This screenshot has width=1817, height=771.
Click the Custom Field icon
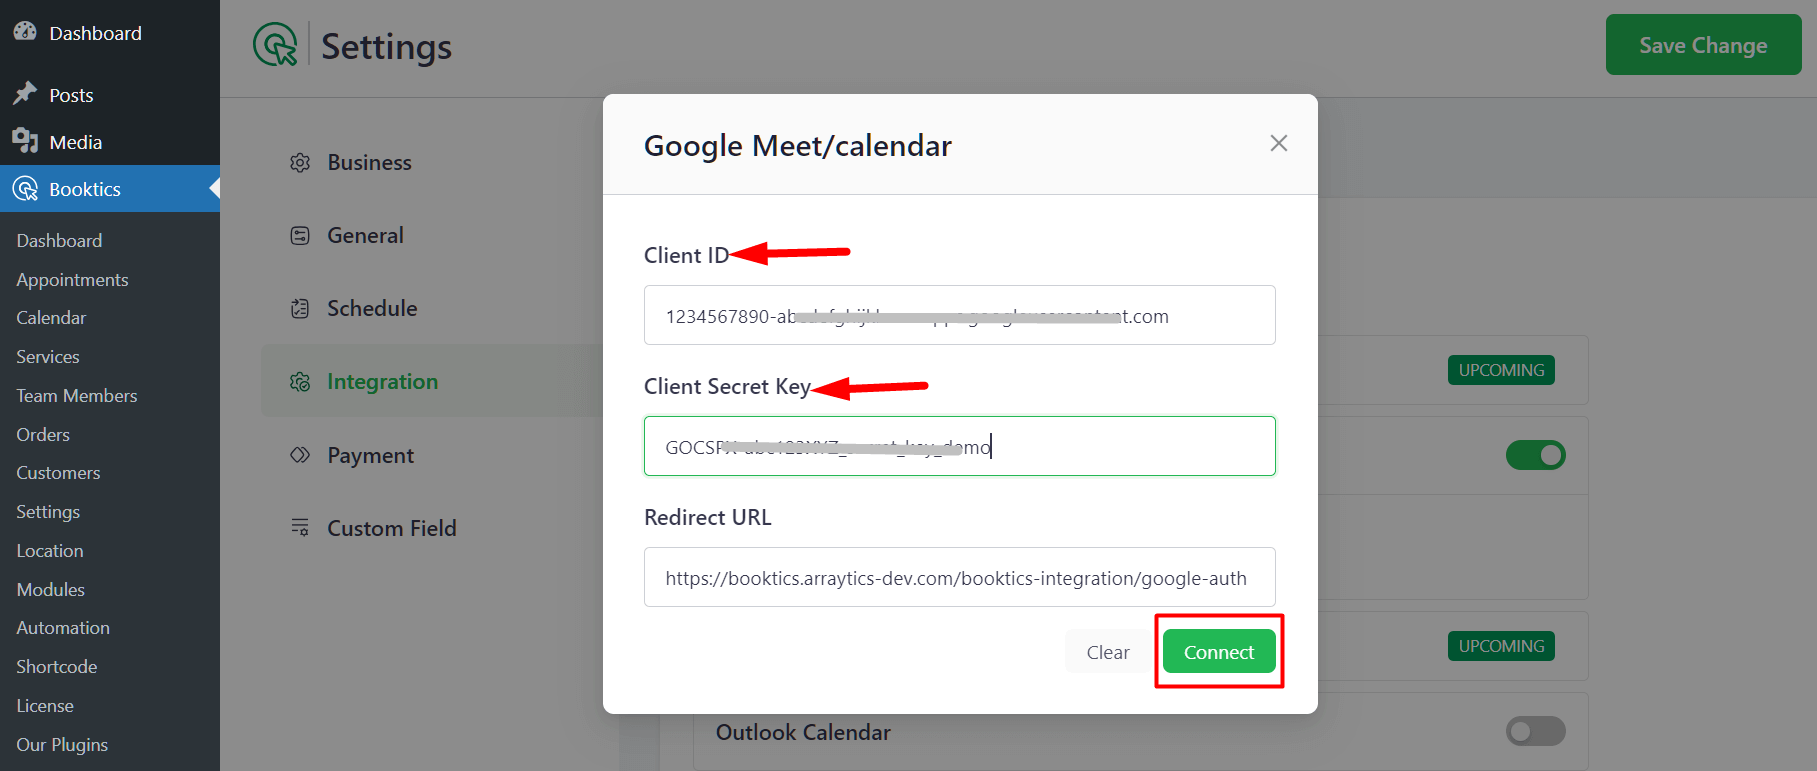(300, 527)
